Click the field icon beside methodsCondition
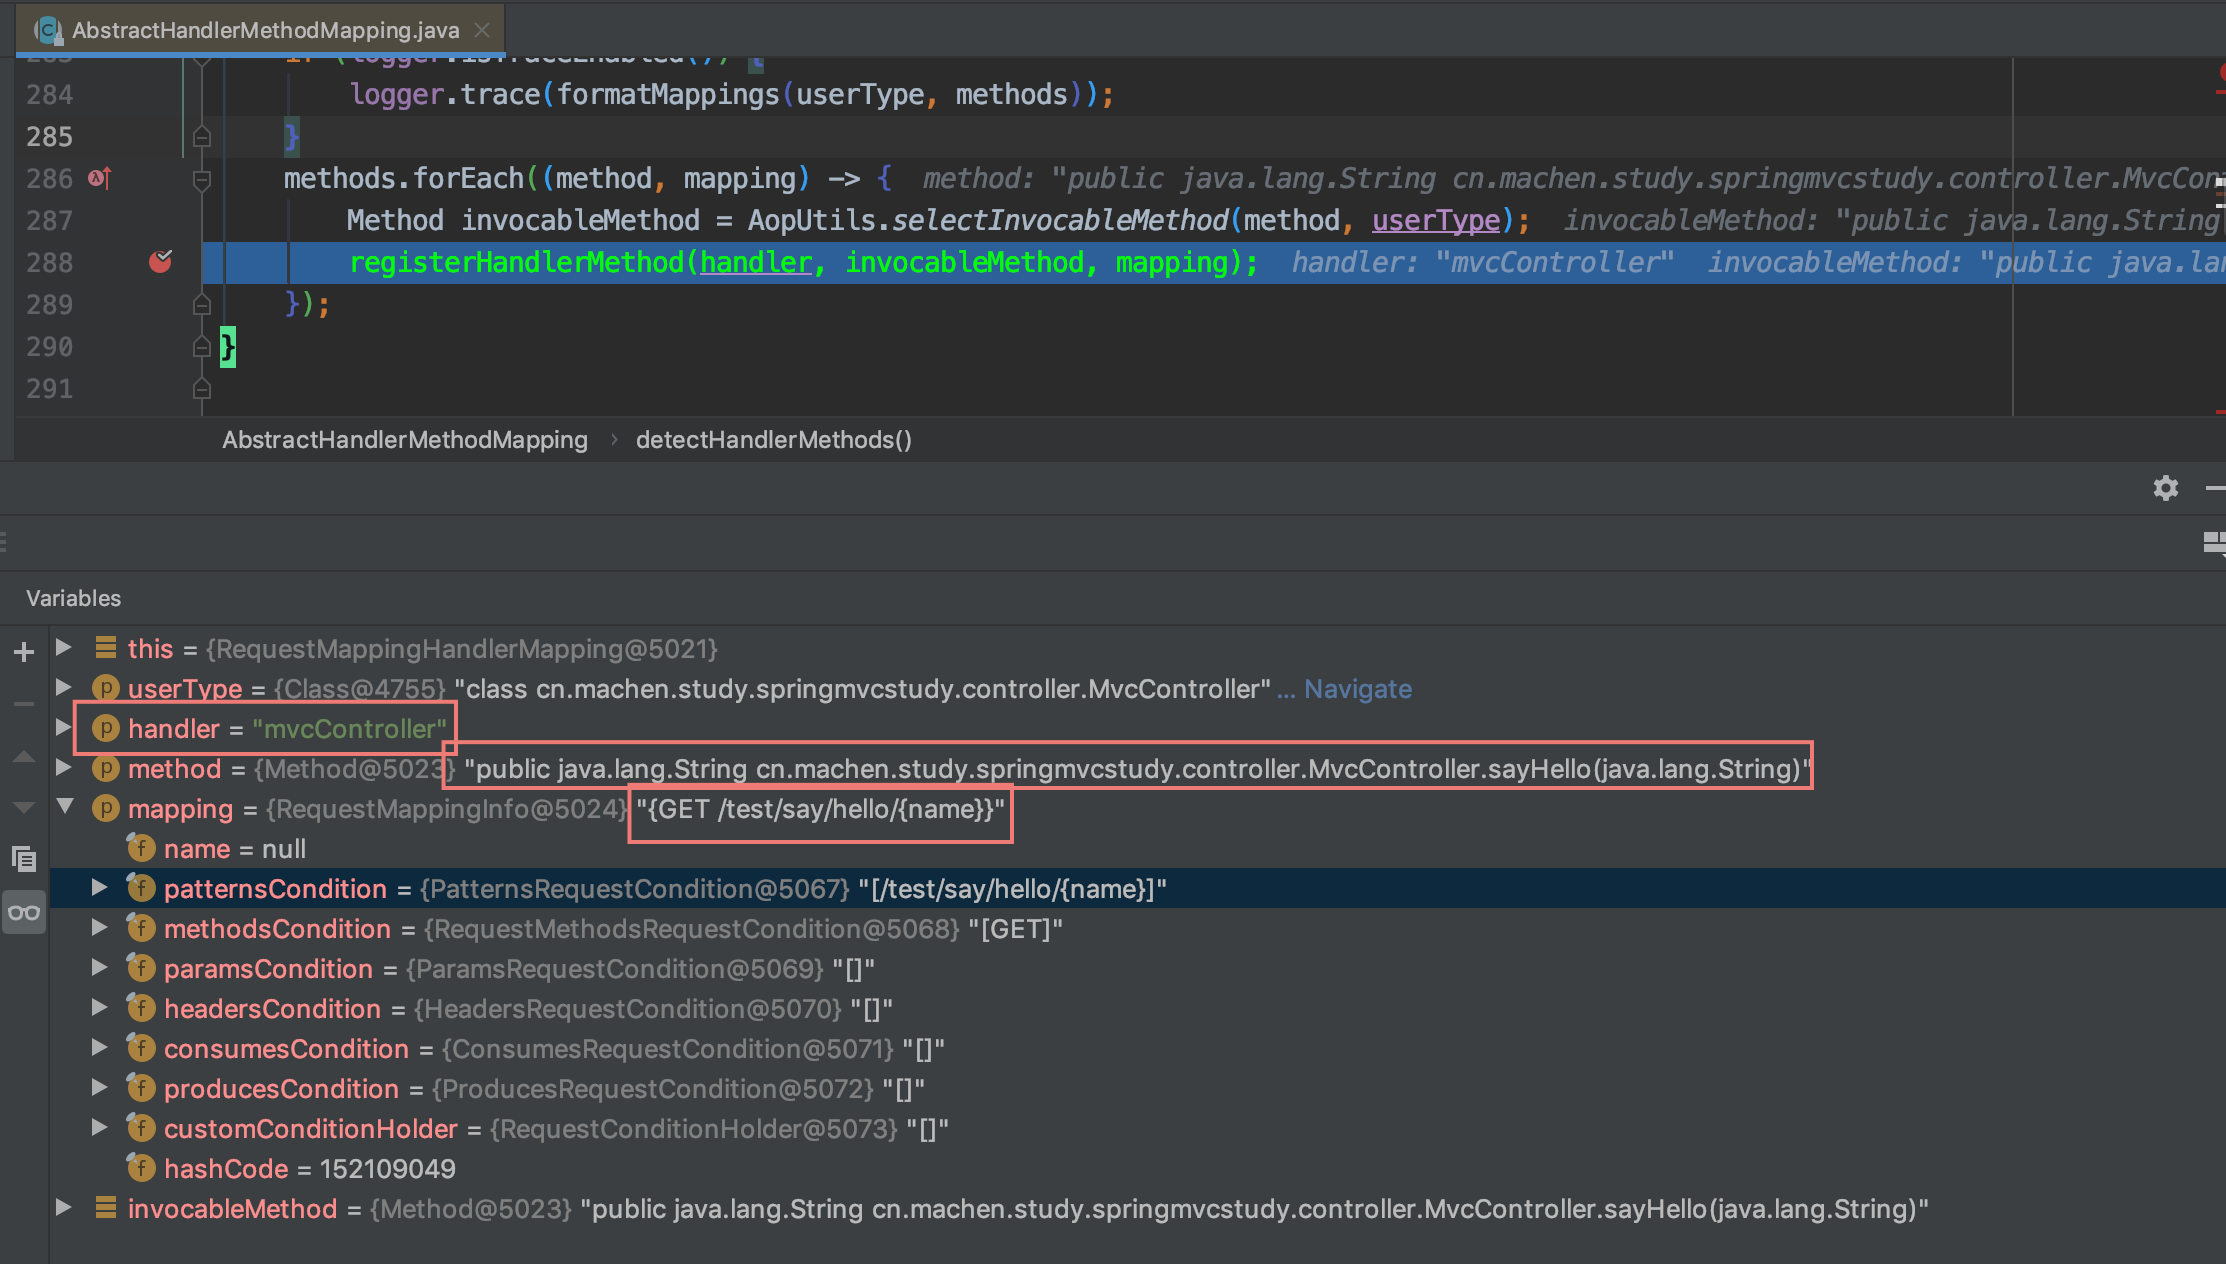This screenshot has width=2226, height=1264. pos(141,927)
